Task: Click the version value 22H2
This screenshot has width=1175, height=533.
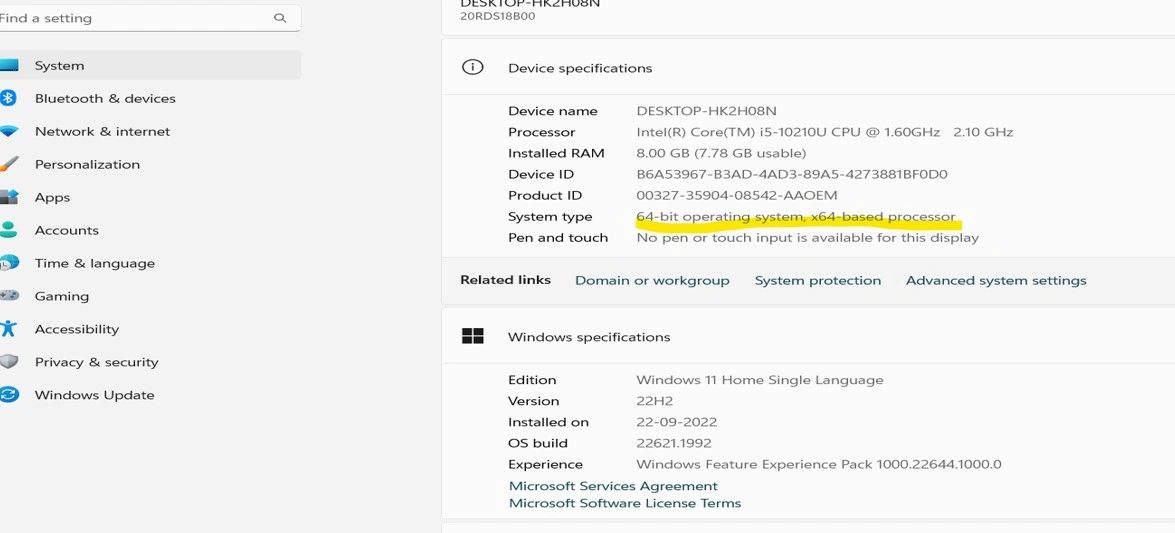Action: (x=654, y=401)
